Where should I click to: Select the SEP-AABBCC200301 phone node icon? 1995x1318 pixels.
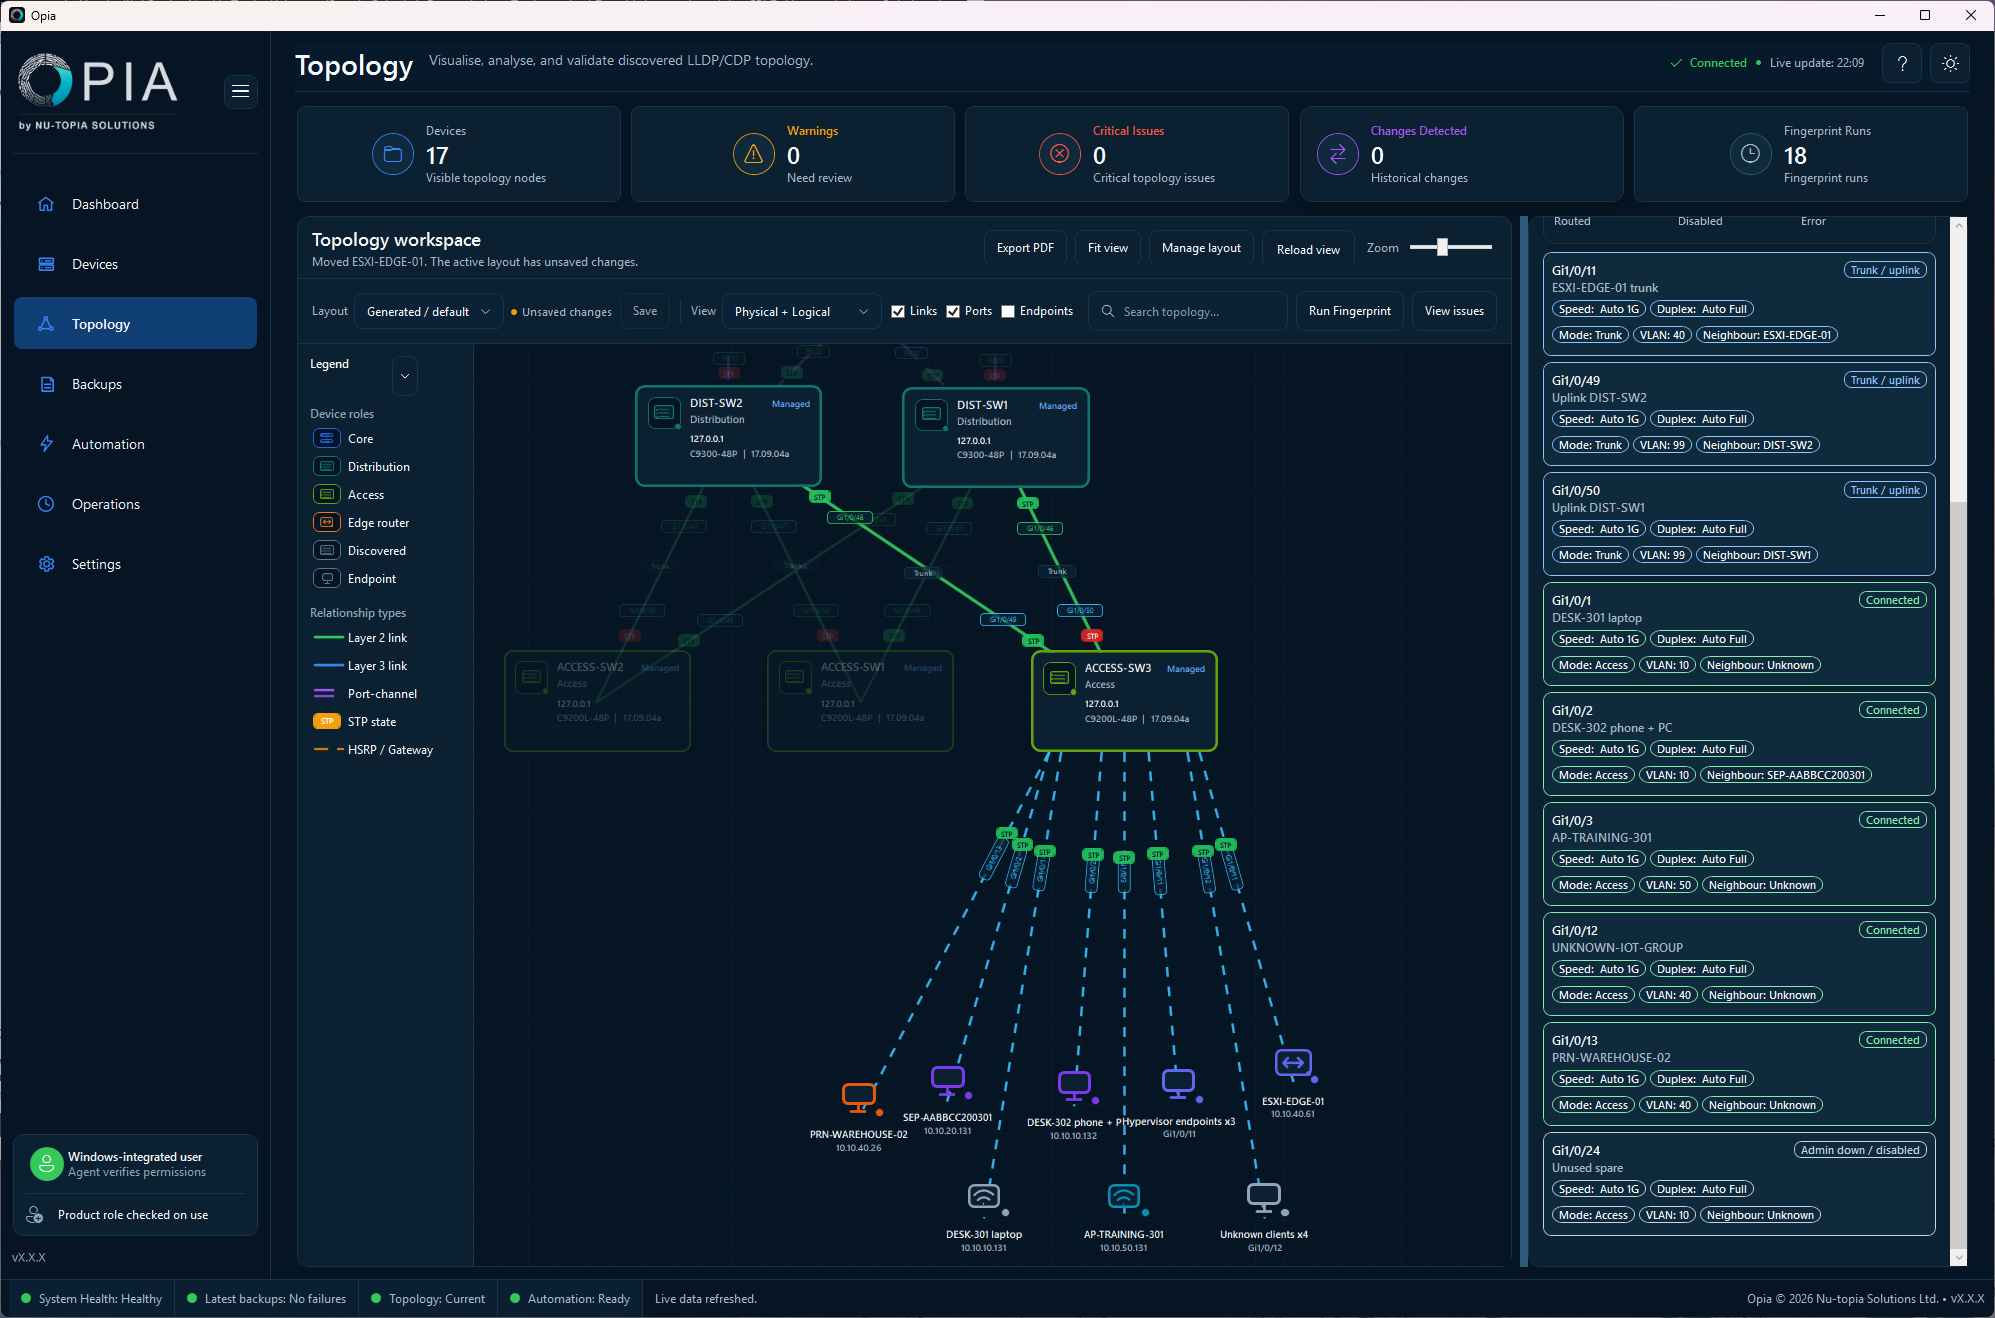tap(947, 1081)
